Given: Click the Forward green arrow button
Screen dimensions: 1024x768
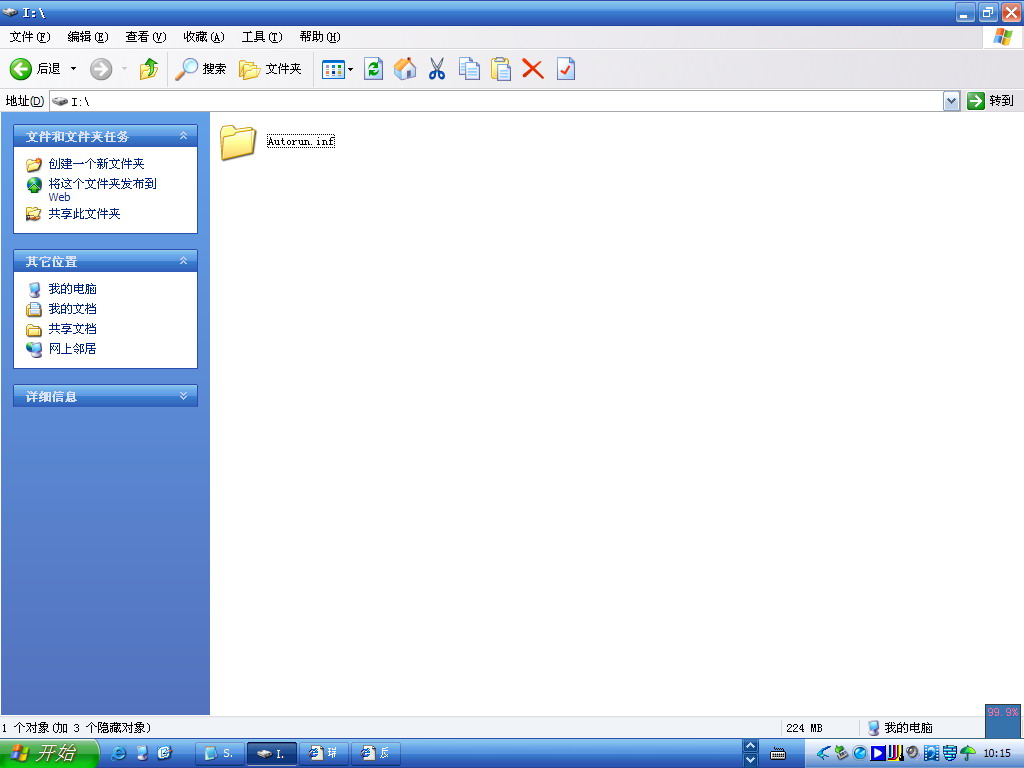Looking at the screenshot, I should [x=101, y=69].
